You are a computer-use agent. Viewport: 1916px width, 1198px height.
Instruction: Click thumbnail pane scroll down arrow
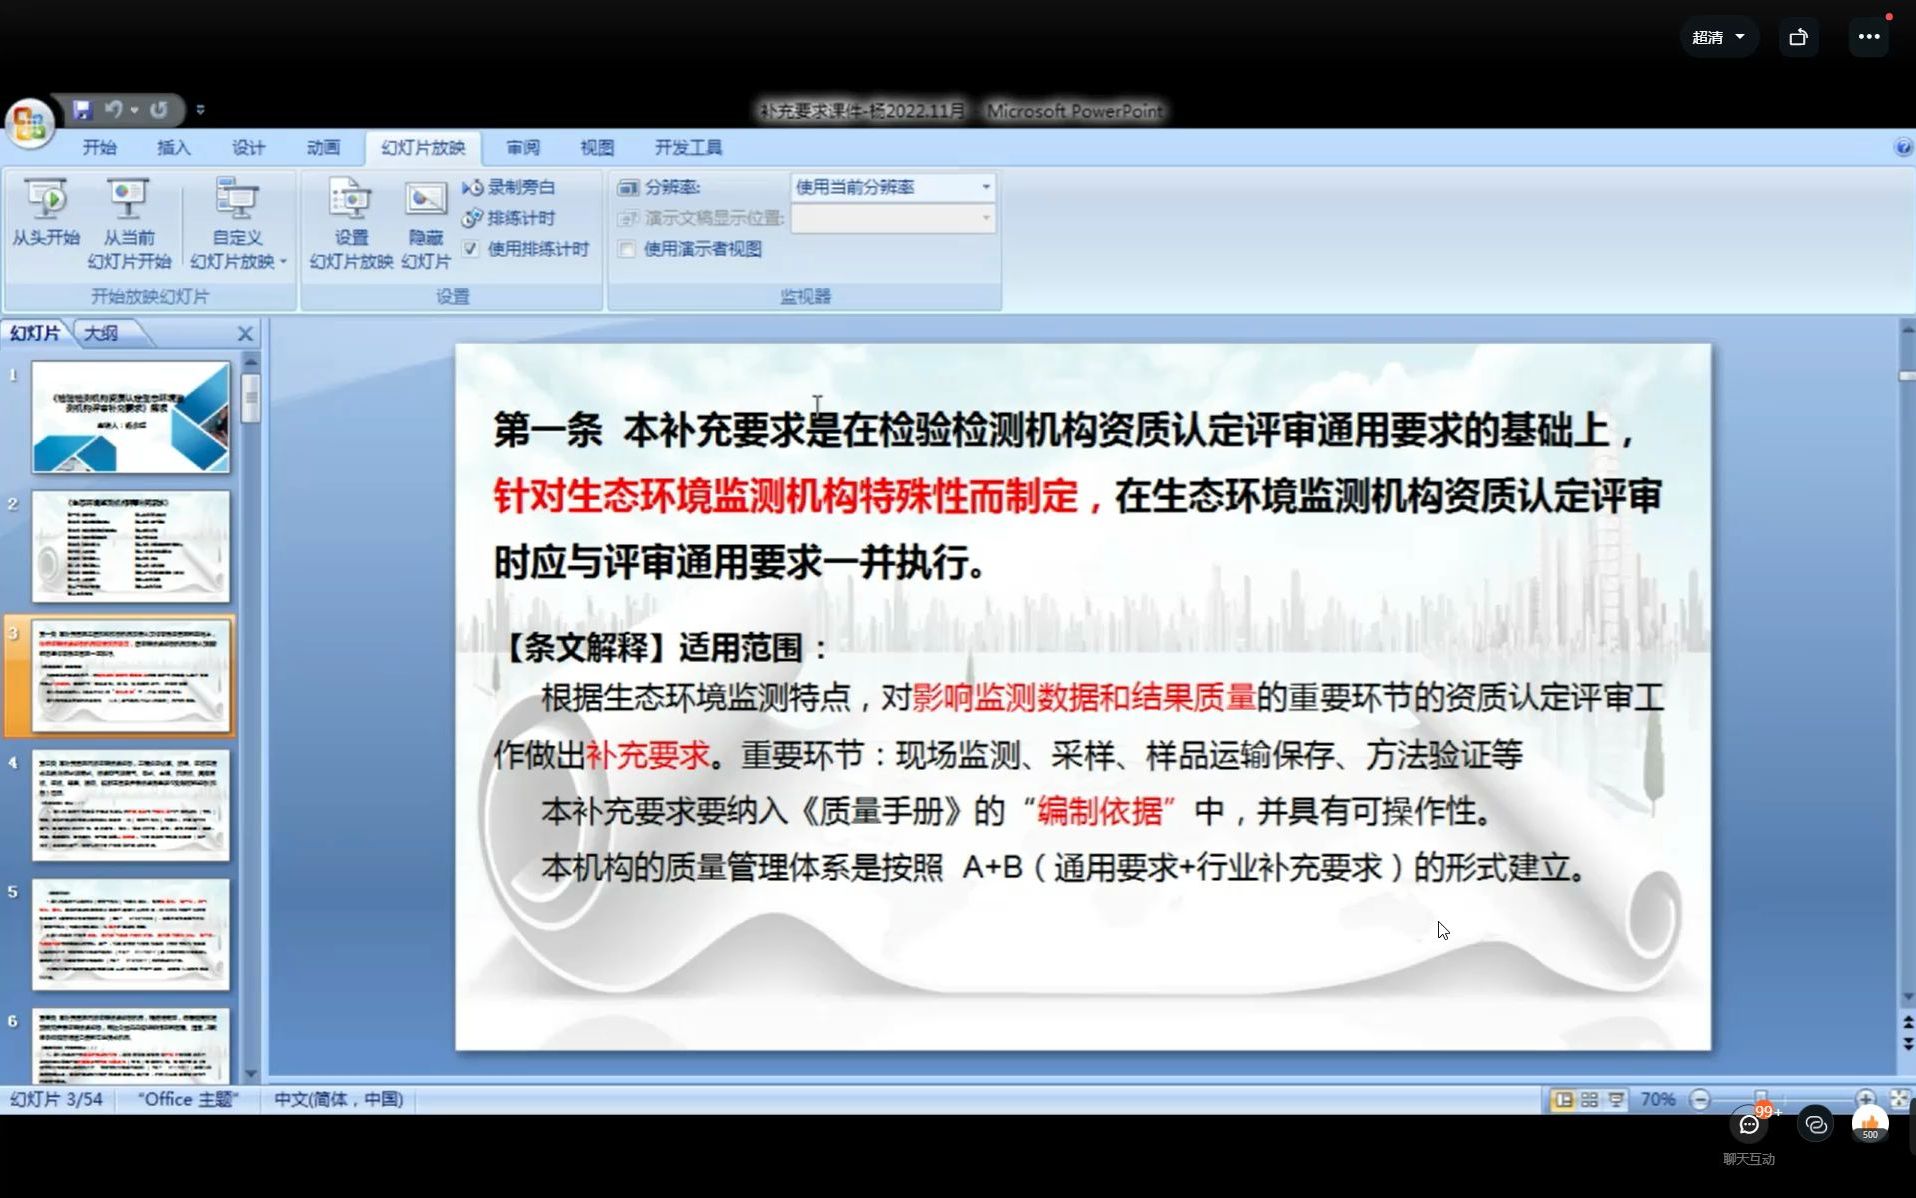(x=251, y=1074)
